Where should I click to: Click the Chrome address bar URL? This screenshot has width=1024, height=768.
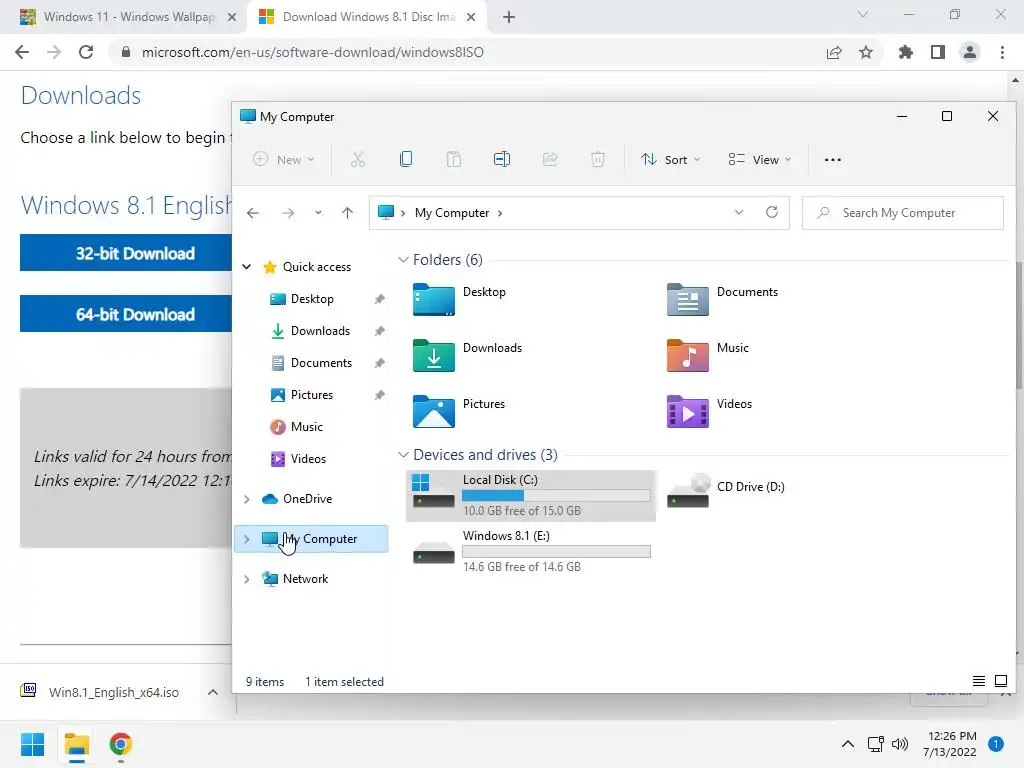coord(312,52)
